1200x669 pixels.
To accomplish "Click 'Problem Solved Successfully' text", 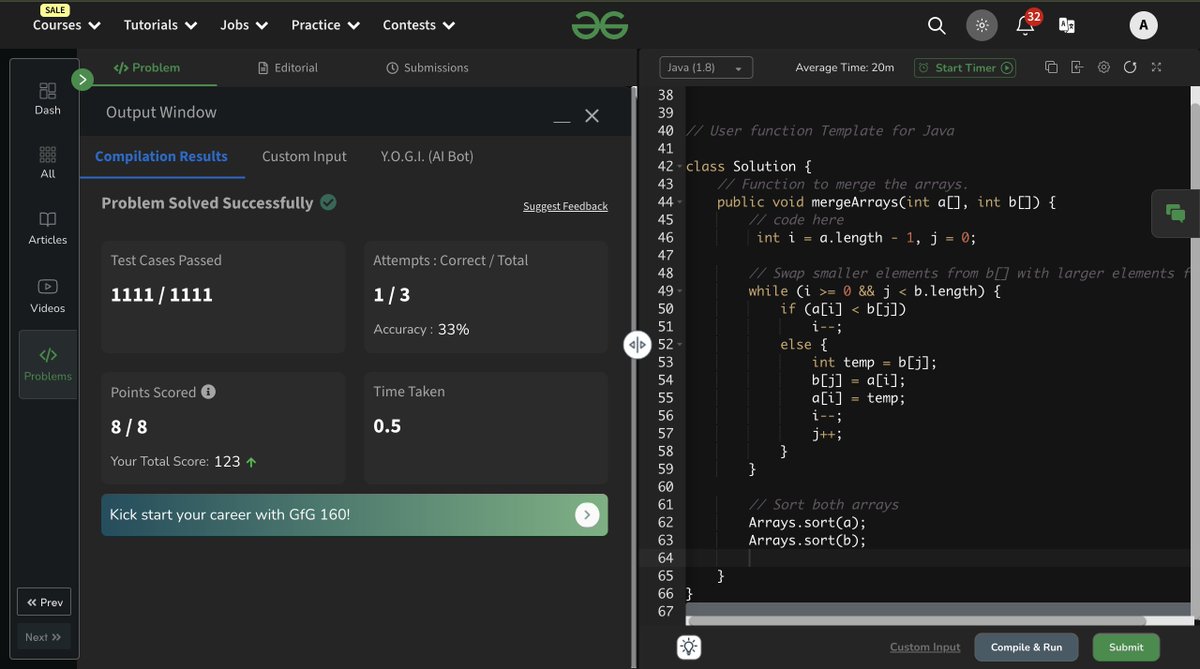I will click(207, 203).
